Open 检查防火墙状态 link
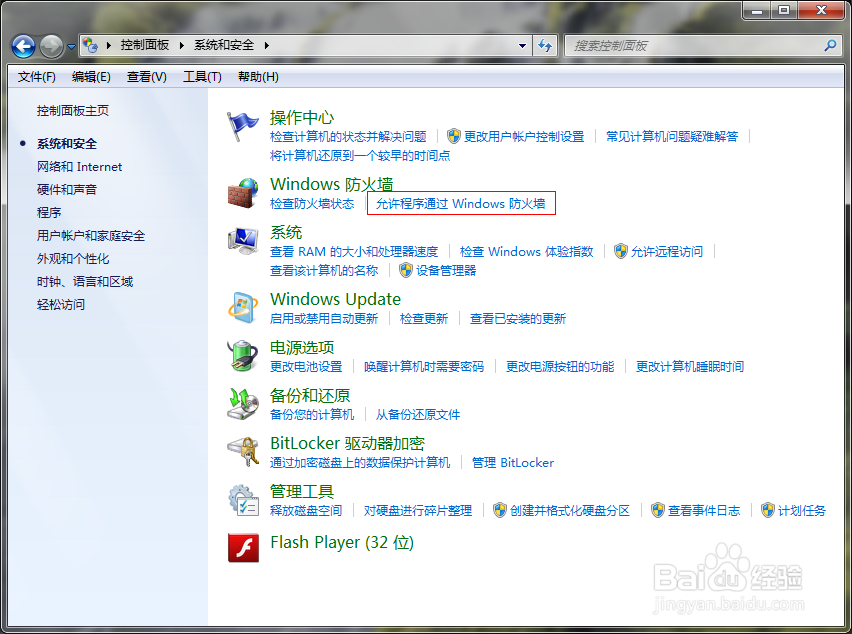The height and width of the screenshot is (634, 852). point(312,203)
